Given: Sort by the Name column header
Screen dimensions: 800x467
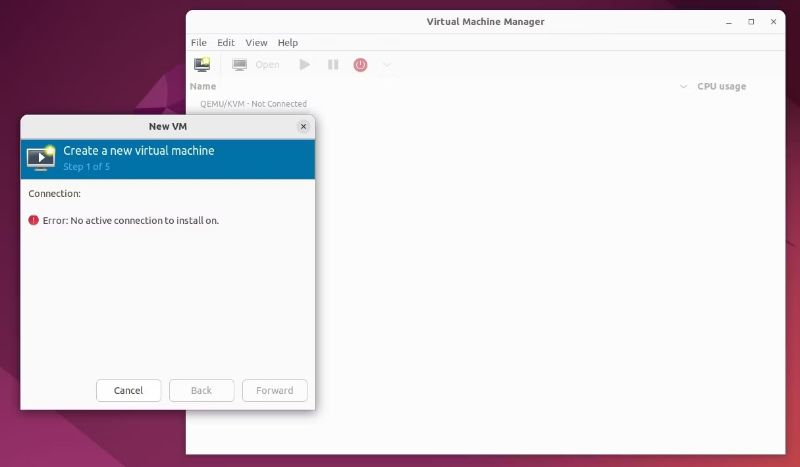Looking at the screenshot, I should (203, 87).
